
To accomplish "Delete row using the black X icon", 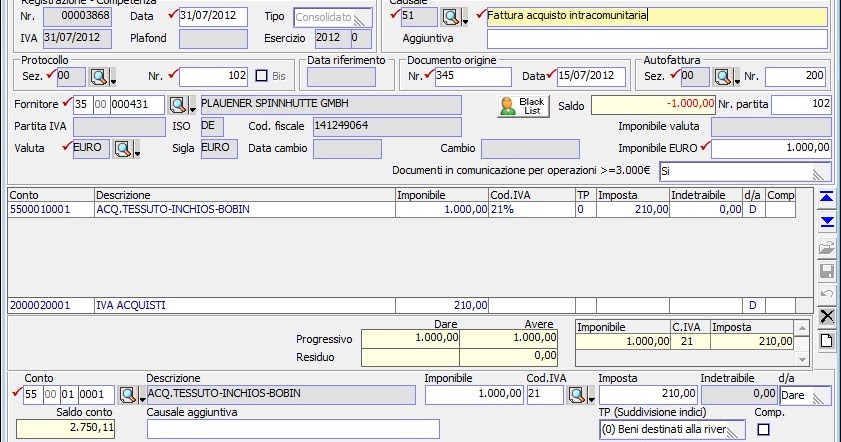I will (x=827, y=316).
